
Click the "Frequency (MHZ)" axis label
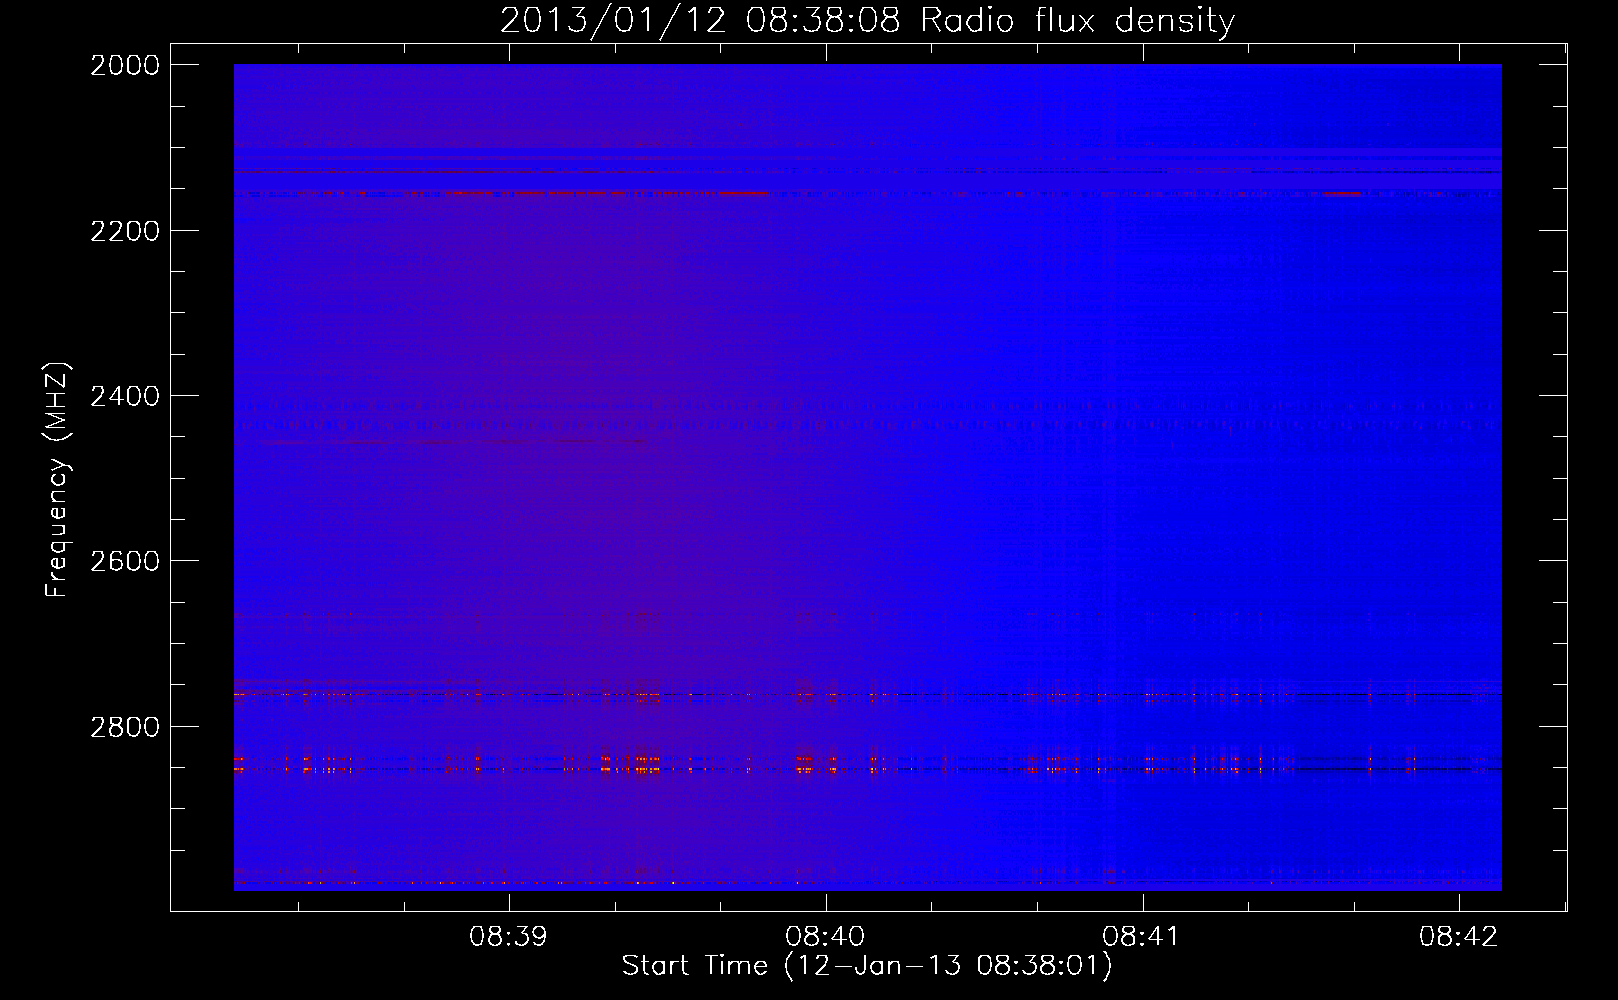58,480
